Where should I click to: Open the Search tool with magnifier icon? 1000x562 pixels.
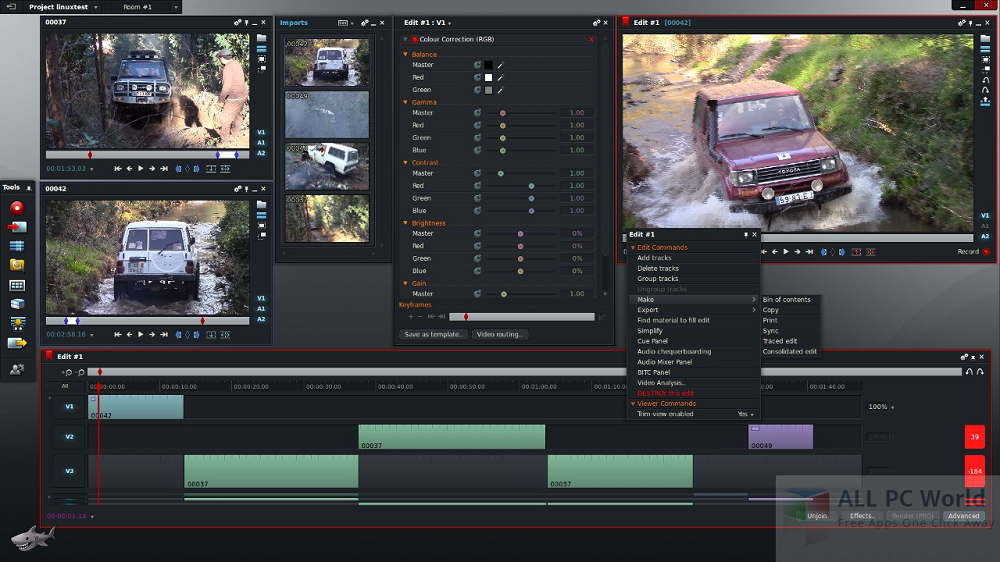17,265
